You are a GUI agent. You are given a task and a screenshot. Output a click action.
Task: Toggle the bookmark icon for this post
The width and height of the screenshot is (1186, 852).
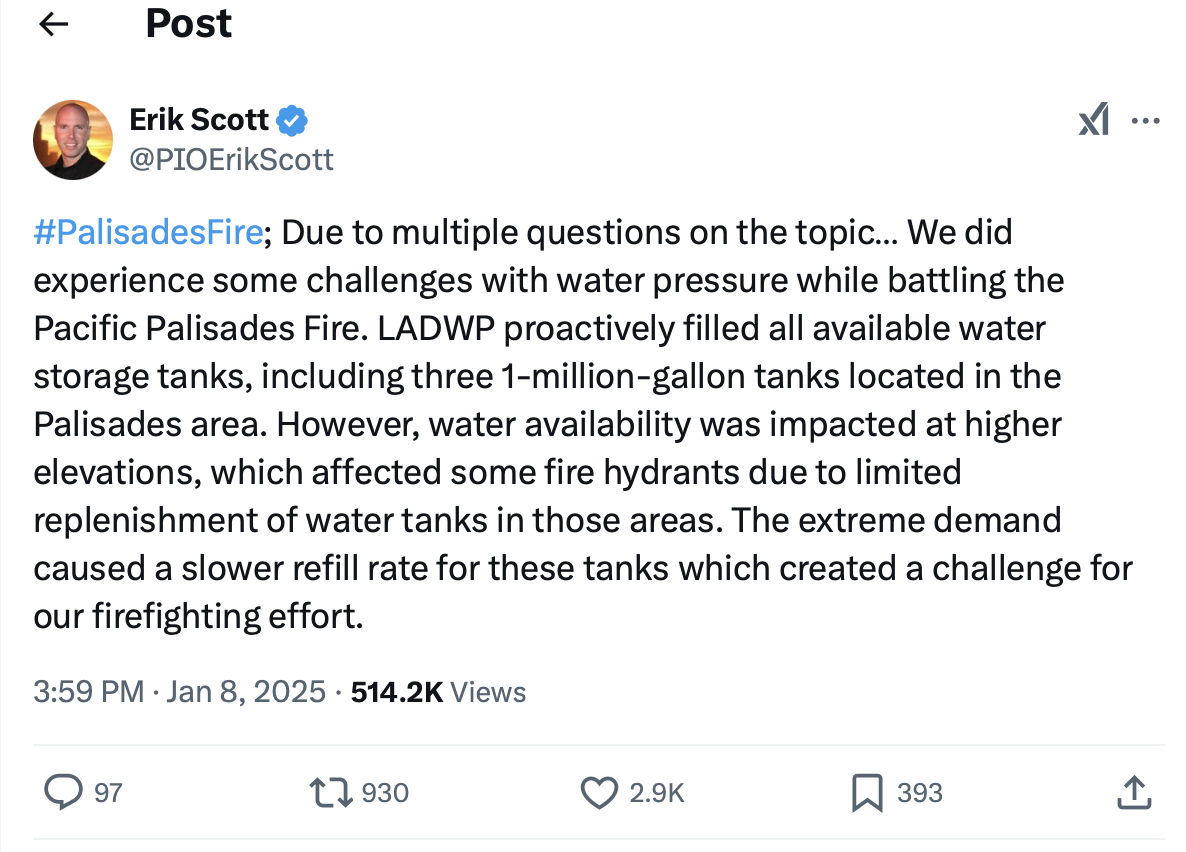[866, 793]
